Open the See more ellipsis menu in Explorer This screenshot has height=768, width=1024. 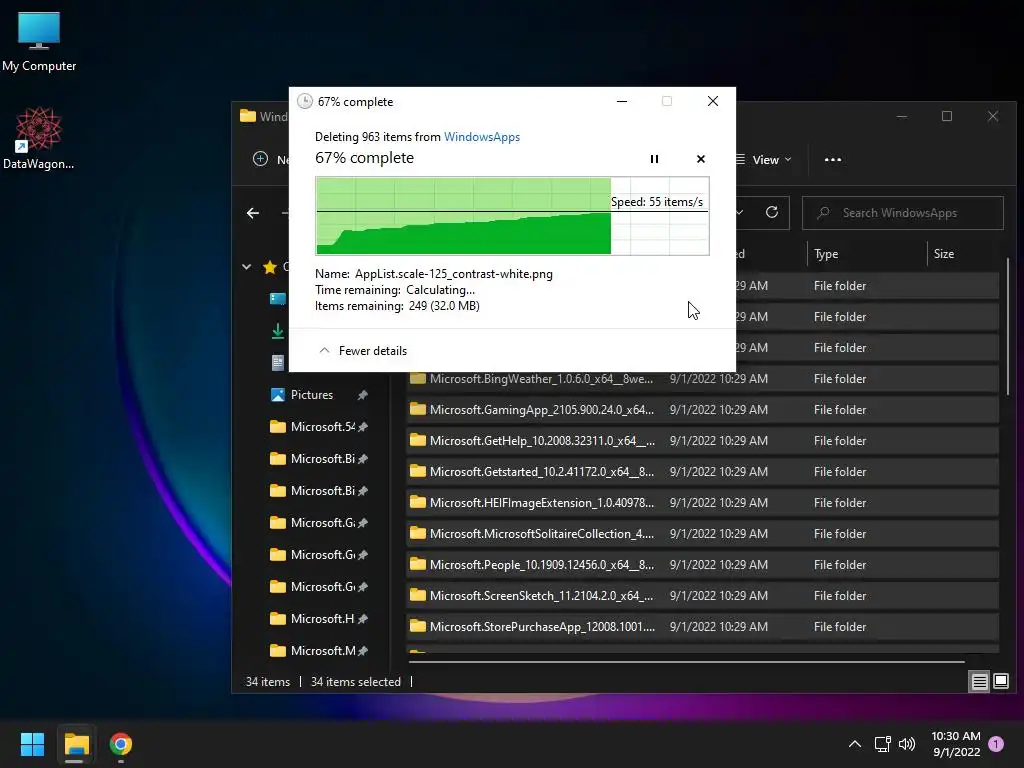click(x=833, y=159)
